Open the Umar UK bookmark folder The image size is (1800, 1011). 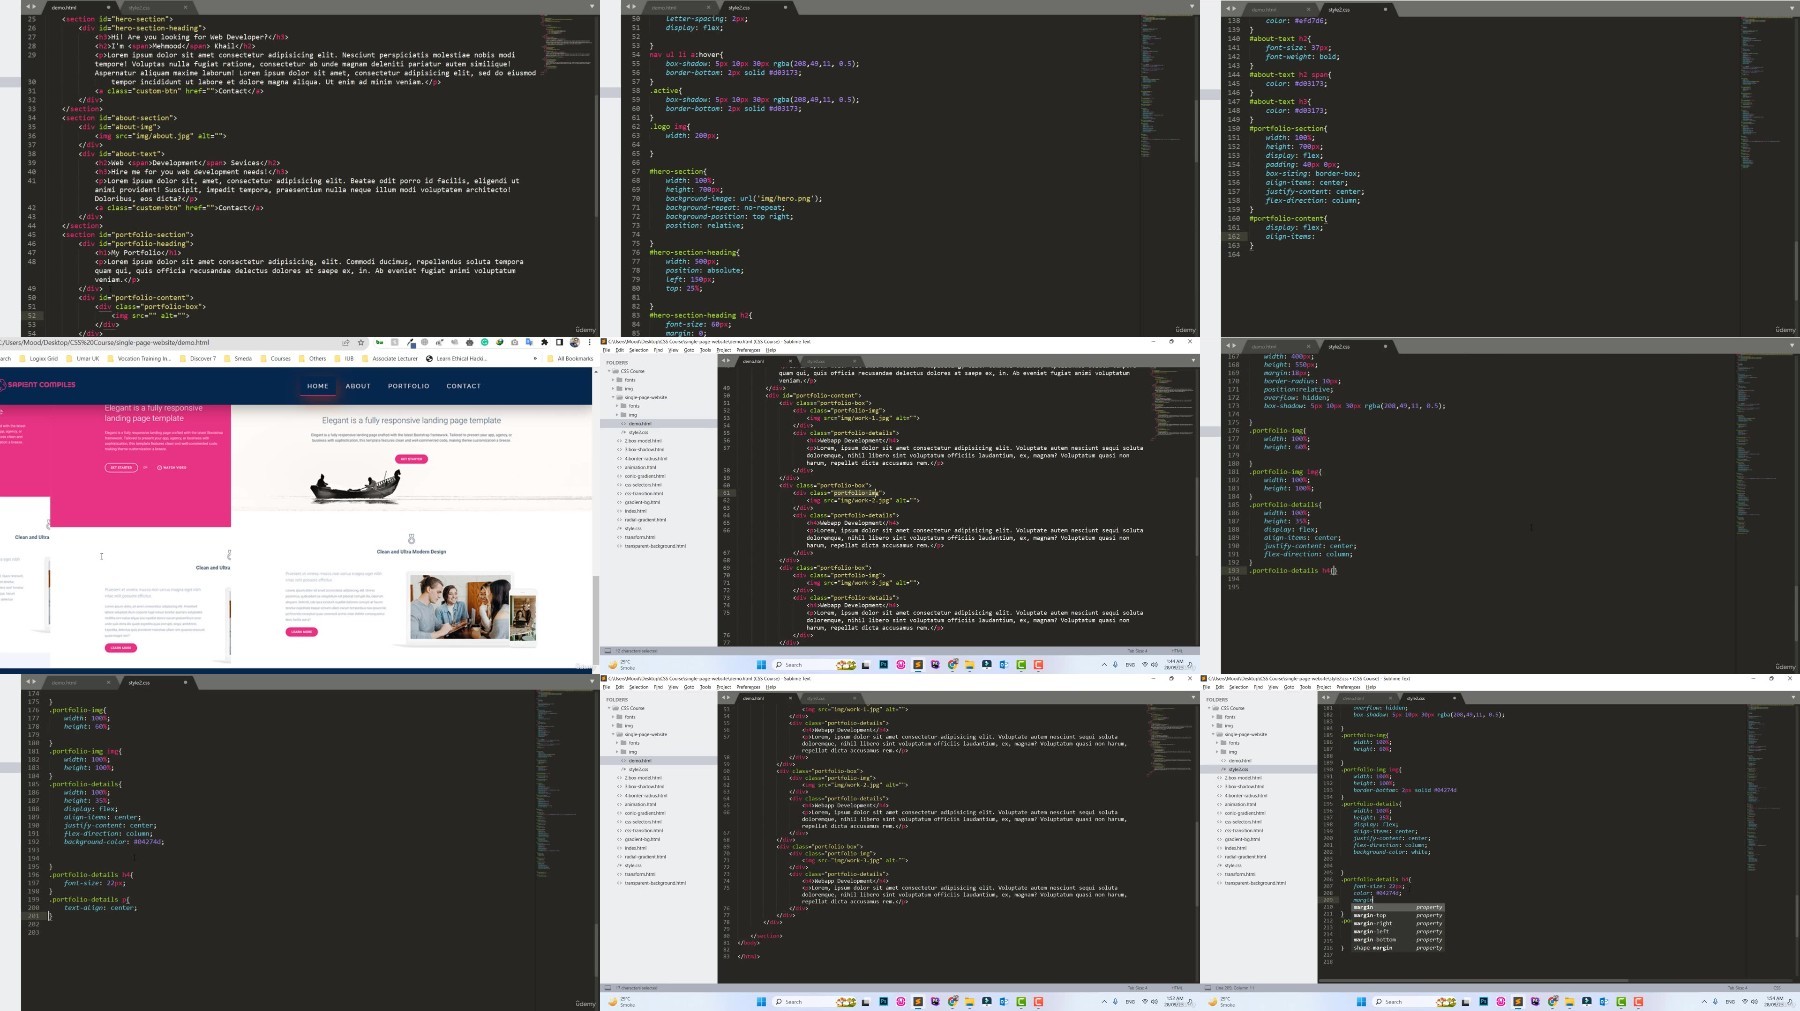tap(82, 358)
